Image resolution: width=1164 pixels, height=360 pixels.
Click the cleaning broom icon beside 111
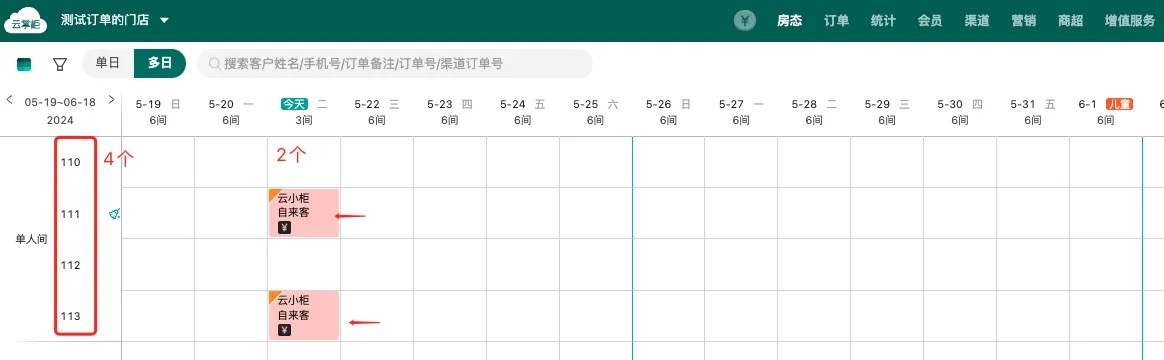point(114,214)
